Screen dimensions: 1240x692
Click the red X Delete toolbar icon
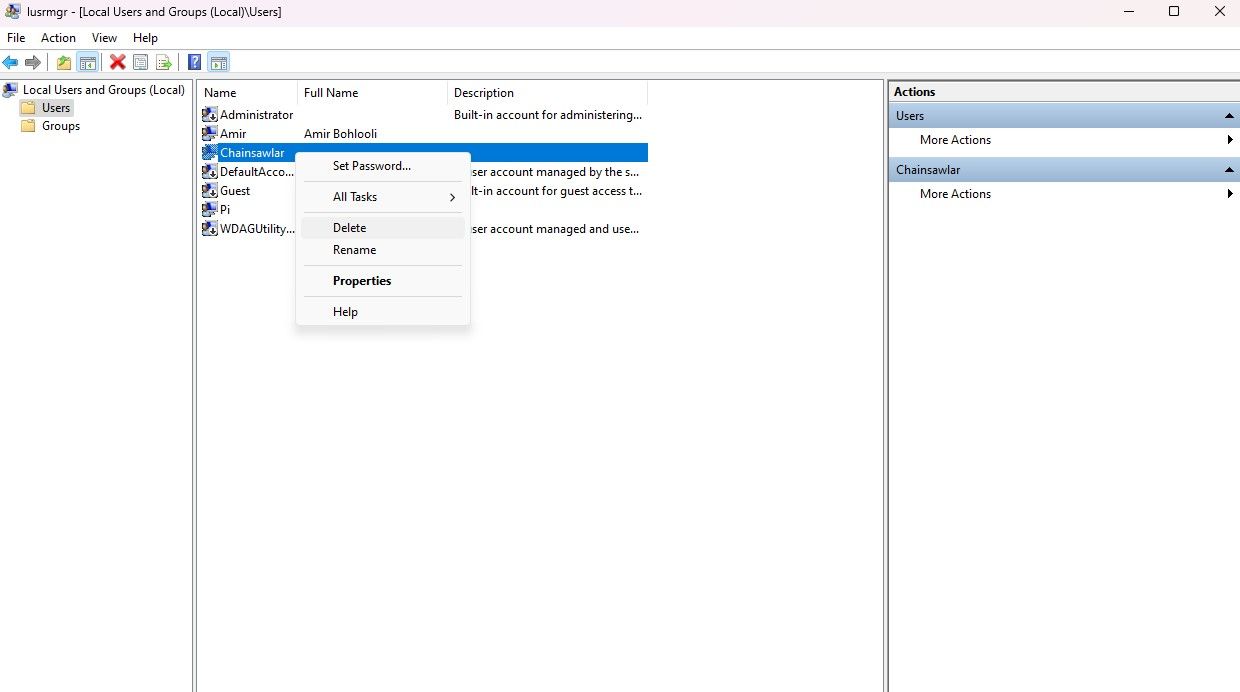click(x=117, y=62)
